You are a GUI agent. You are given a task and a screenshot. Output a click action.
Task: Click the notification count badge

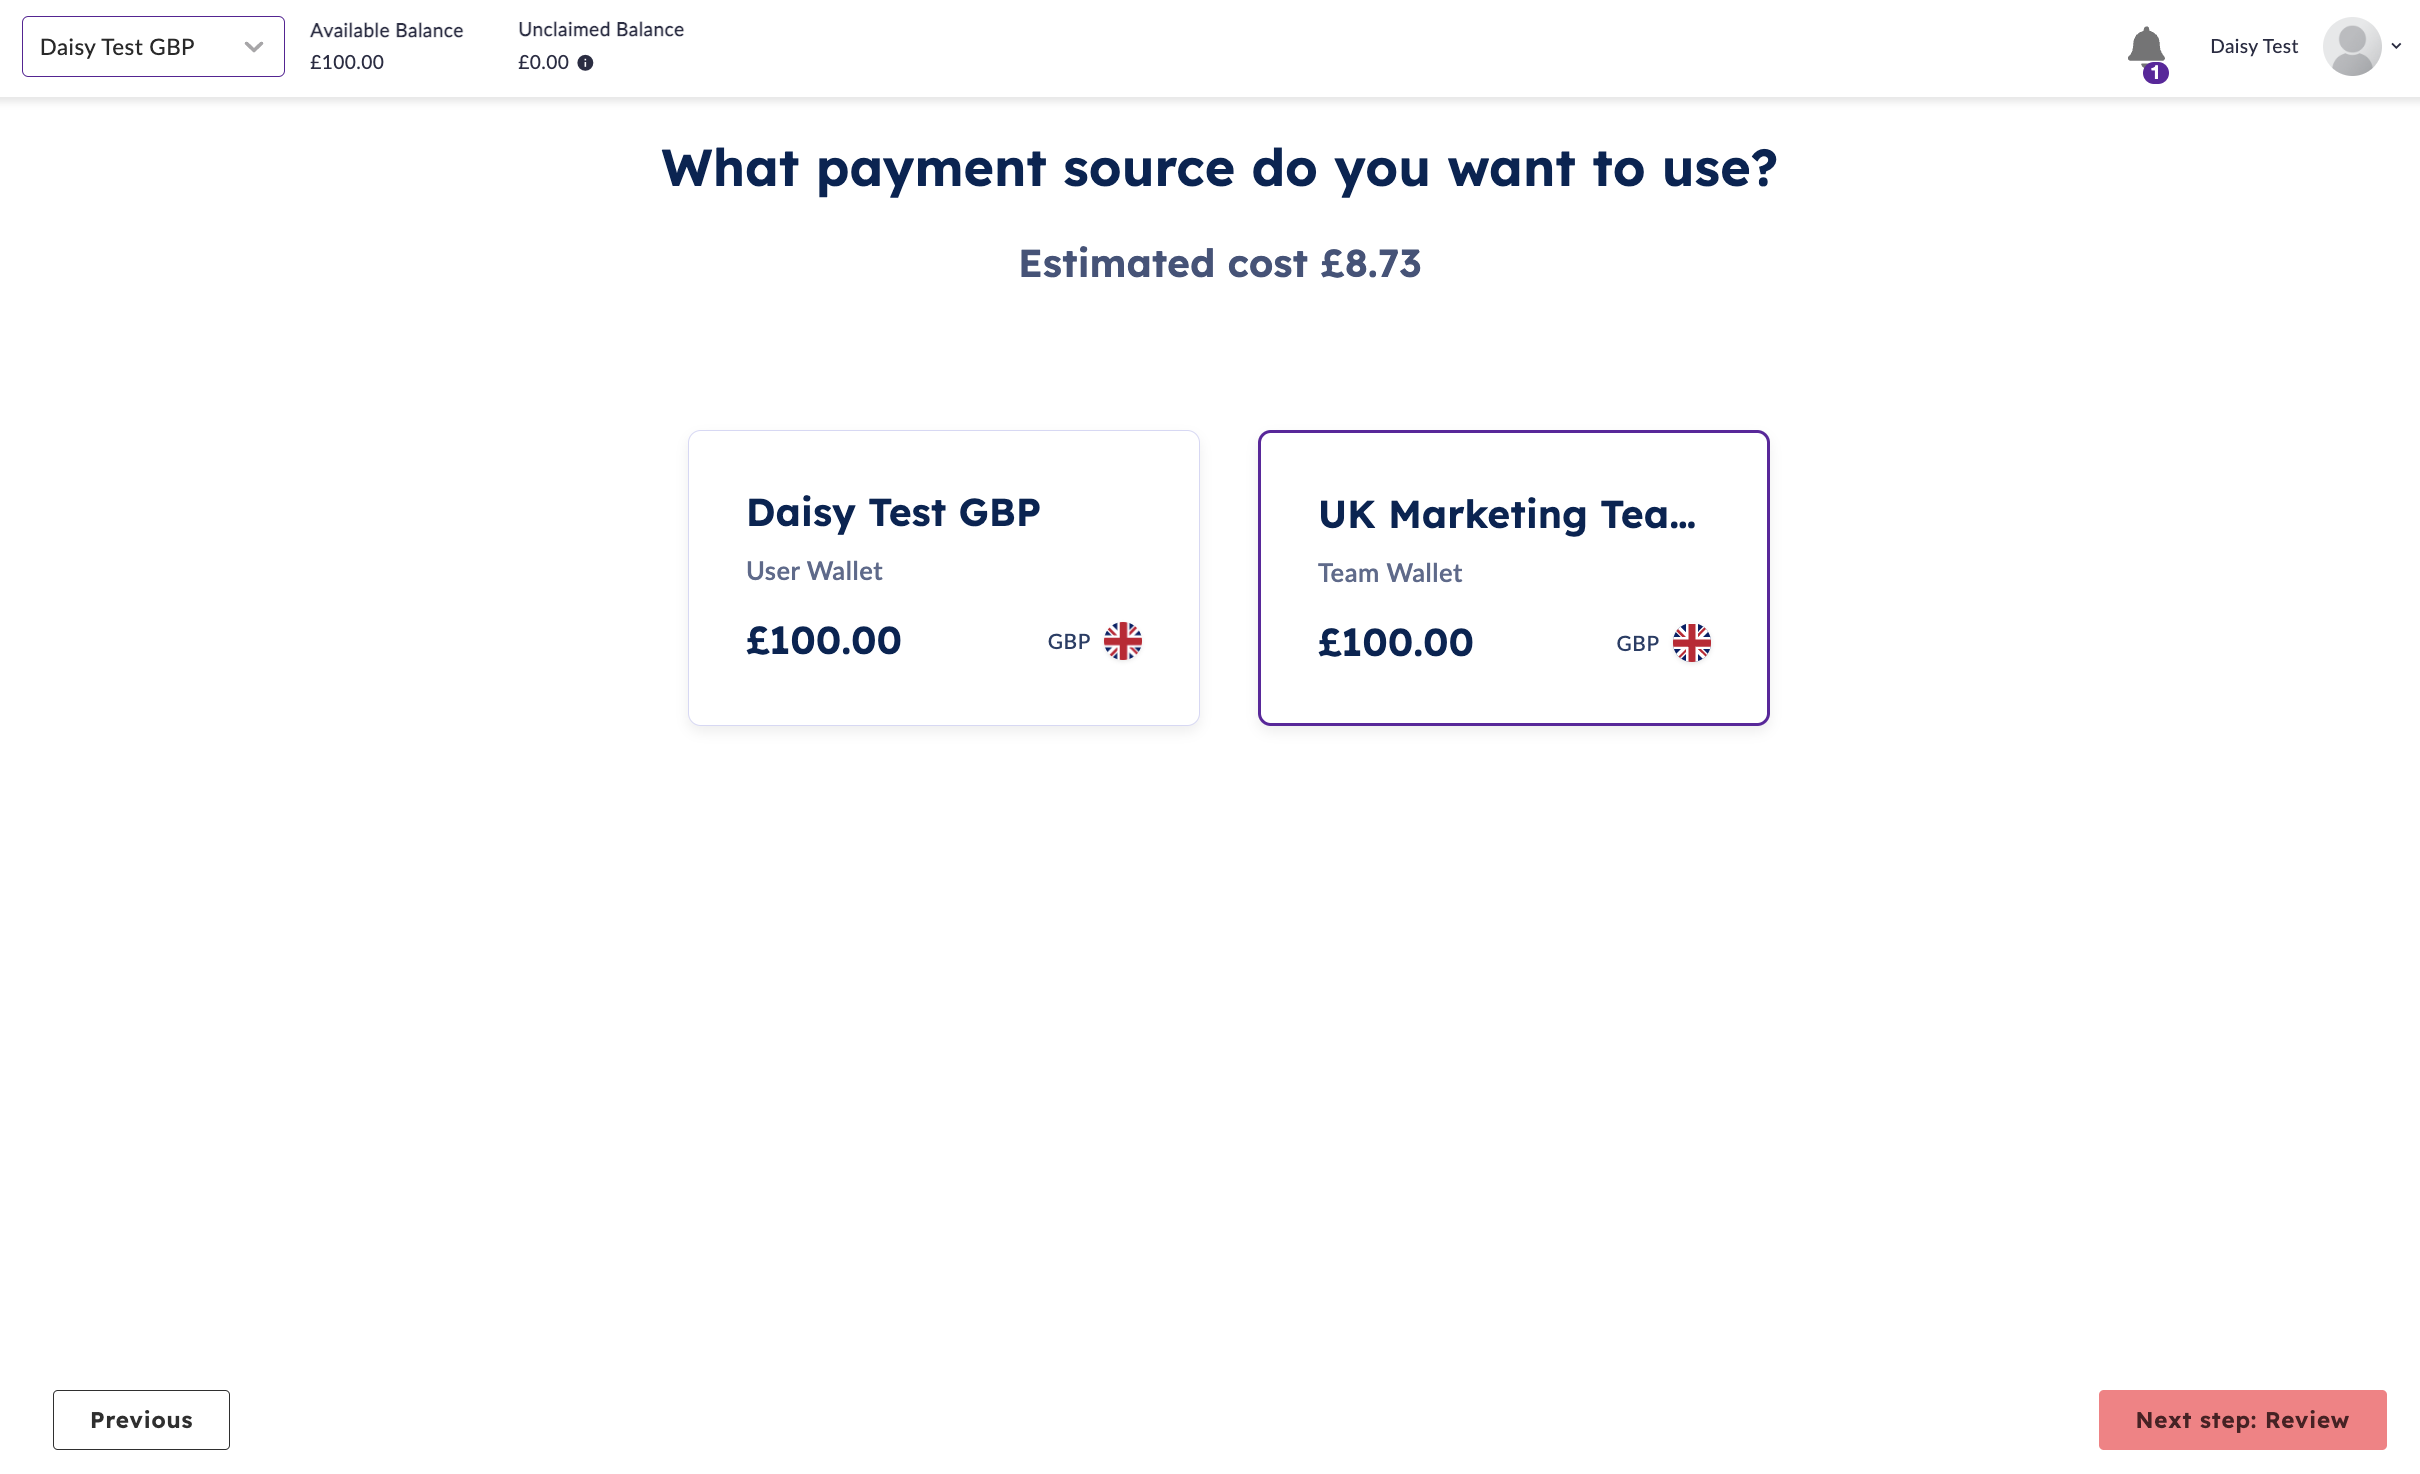[x=2156, y=72]
